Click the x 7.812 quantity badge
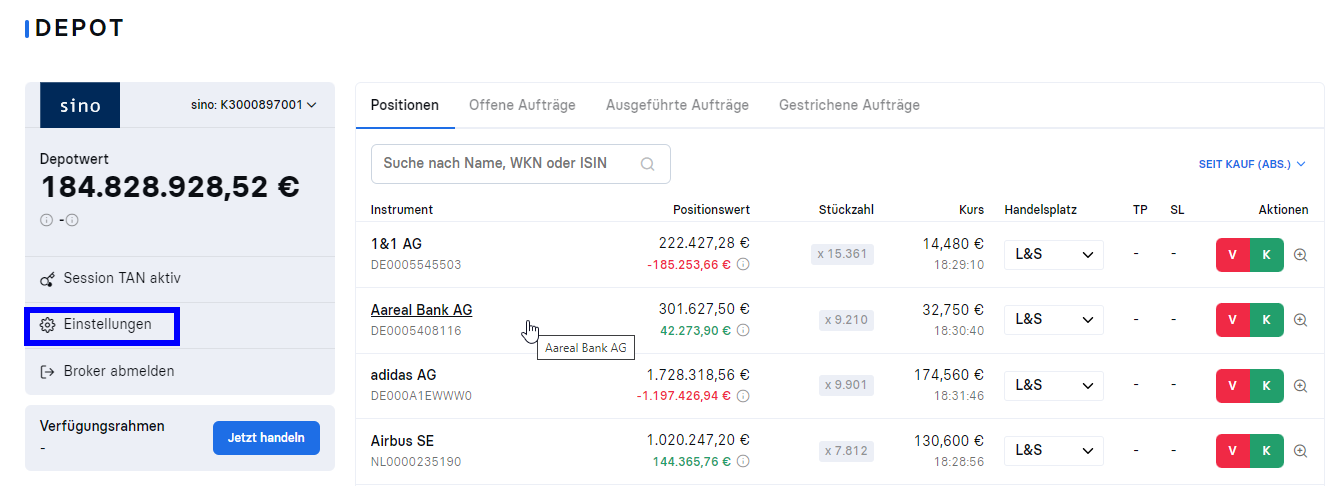Viewport: 1327px width, 486px height. point(846,451)
